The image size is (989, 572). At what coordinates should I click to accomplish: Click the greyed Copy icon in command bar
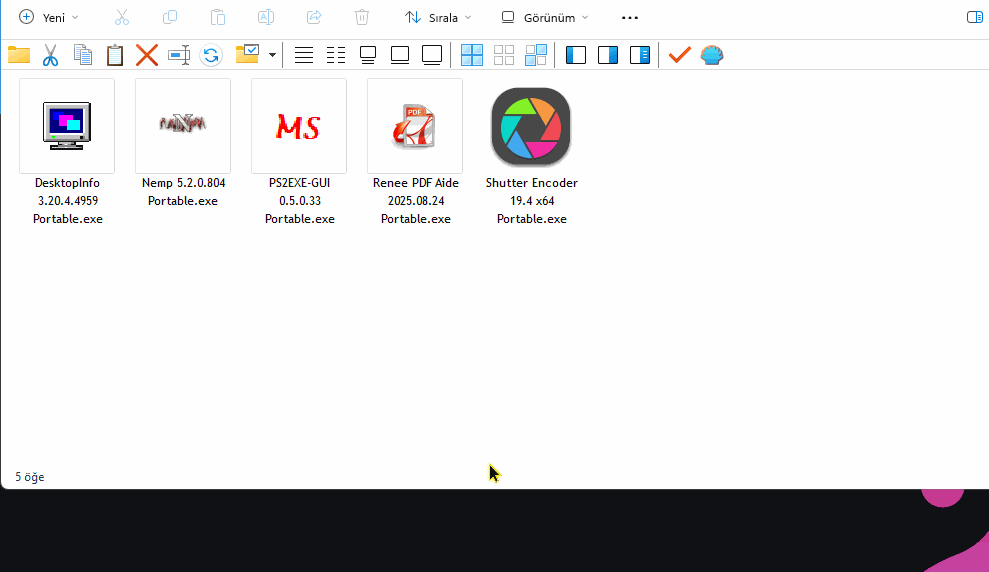click(x=170, y=18)
